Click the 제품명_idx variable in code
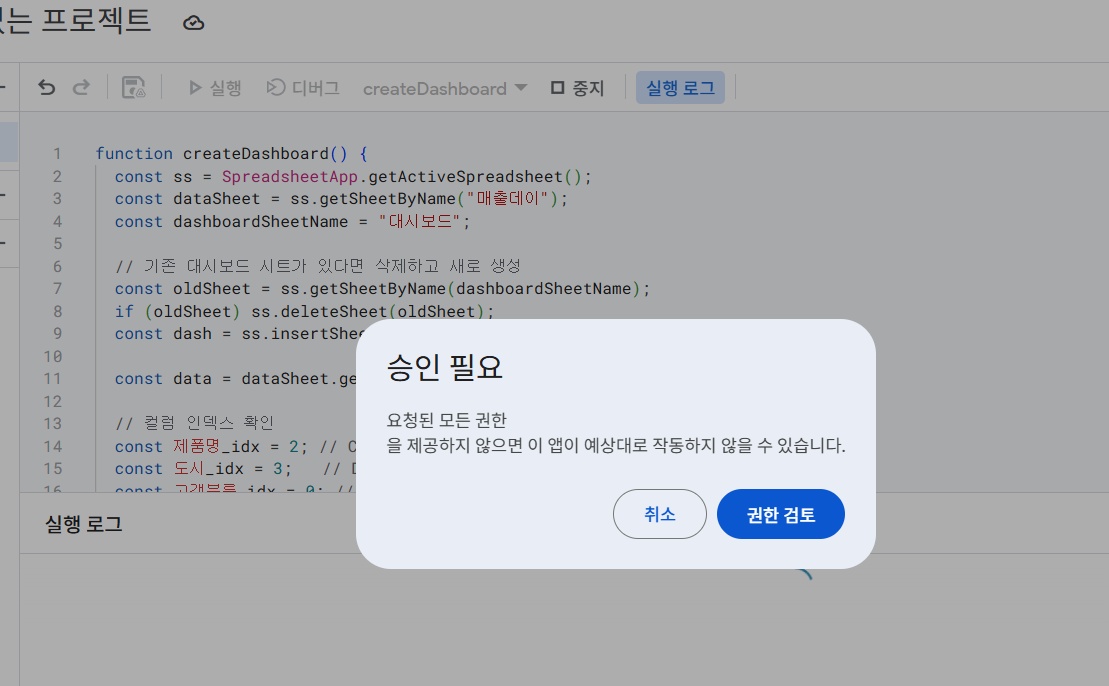 click(x=217, y=446)
